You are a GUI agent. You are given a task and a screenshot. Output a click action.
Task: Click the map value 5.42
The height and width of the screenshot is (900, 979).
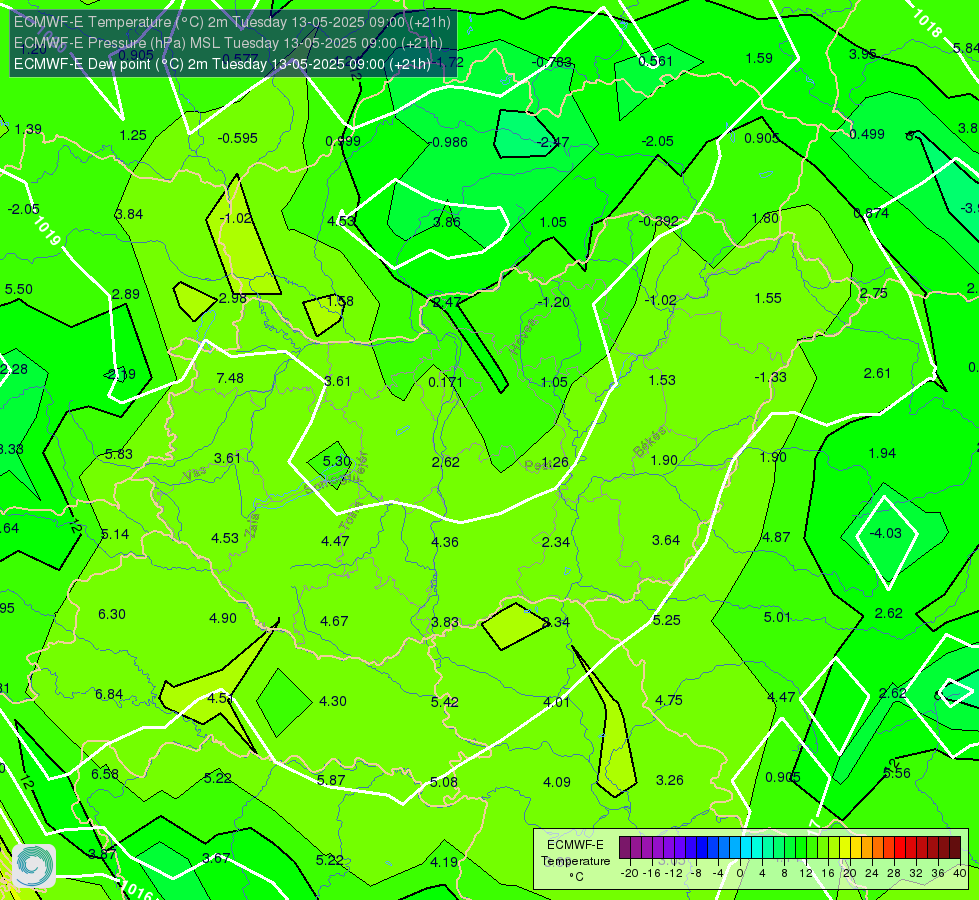tap(445, 702)
